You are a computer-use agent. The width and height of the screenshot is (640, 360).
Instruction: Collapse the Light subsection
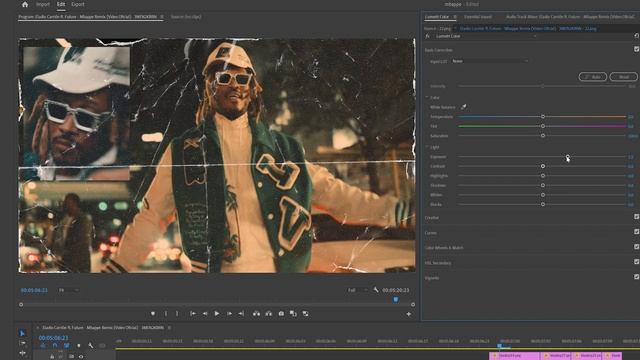point(427,147)
